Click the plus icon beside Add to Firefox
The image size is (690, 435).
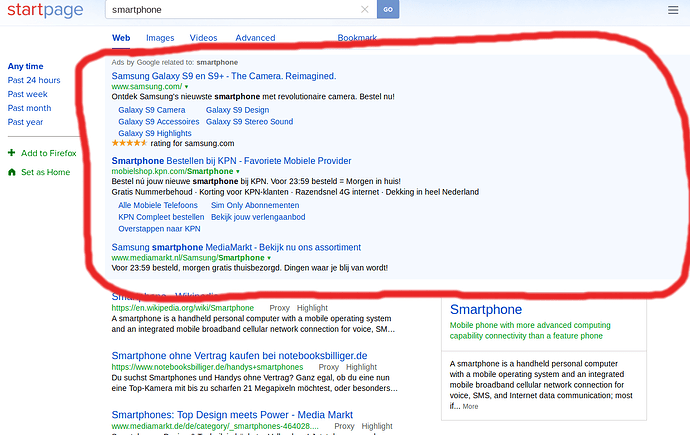pyautogui.click(x=11, y=153)
